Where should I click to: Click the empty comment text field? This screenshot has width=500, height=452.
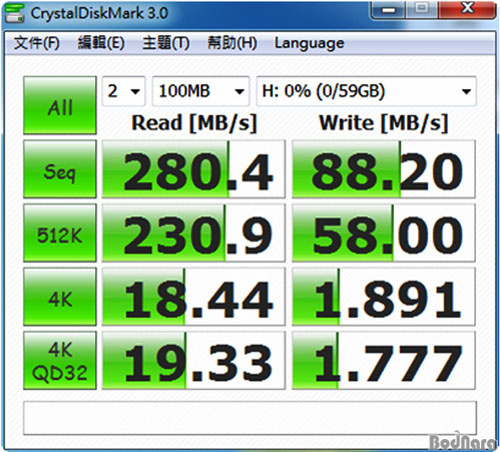pyautogui.click(x=250, y=418)
